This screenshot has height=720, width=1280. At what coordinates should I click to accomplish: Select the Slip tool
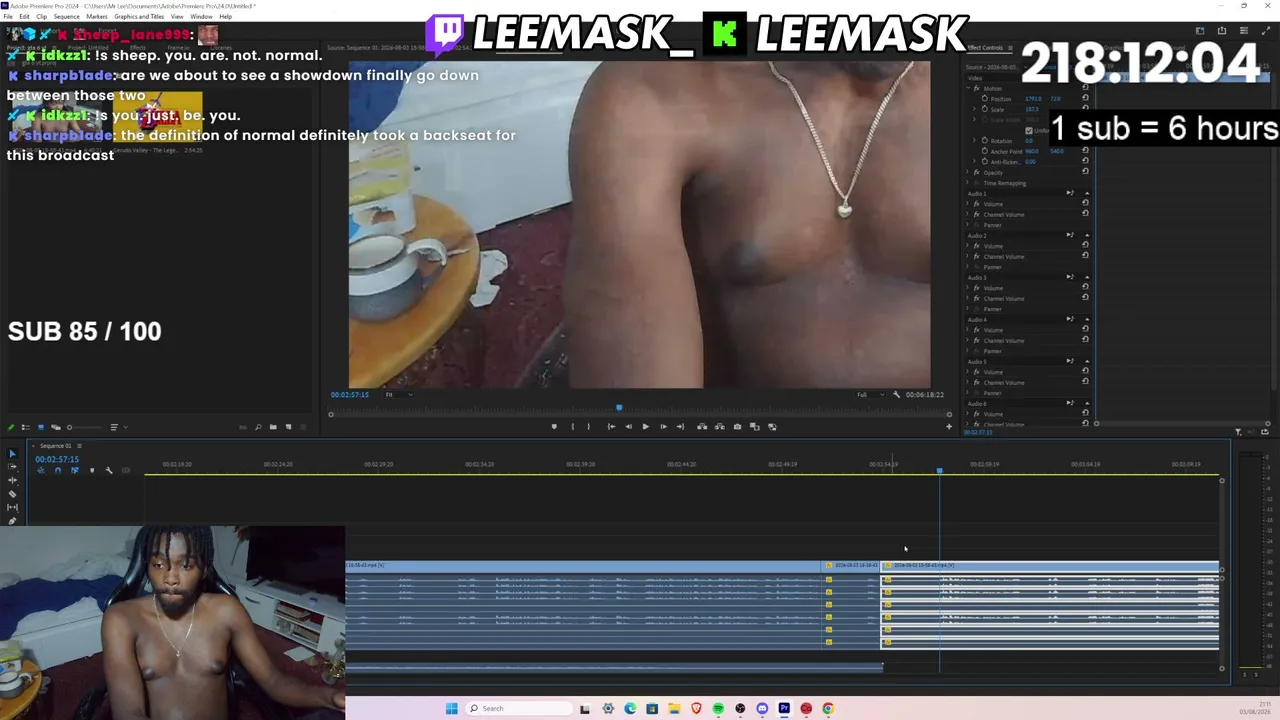[x=12, y=507]
